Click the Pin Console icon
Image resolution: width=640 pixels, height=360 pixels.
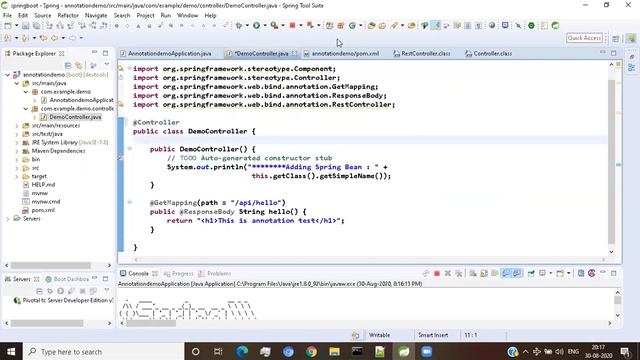coord(531,273)
